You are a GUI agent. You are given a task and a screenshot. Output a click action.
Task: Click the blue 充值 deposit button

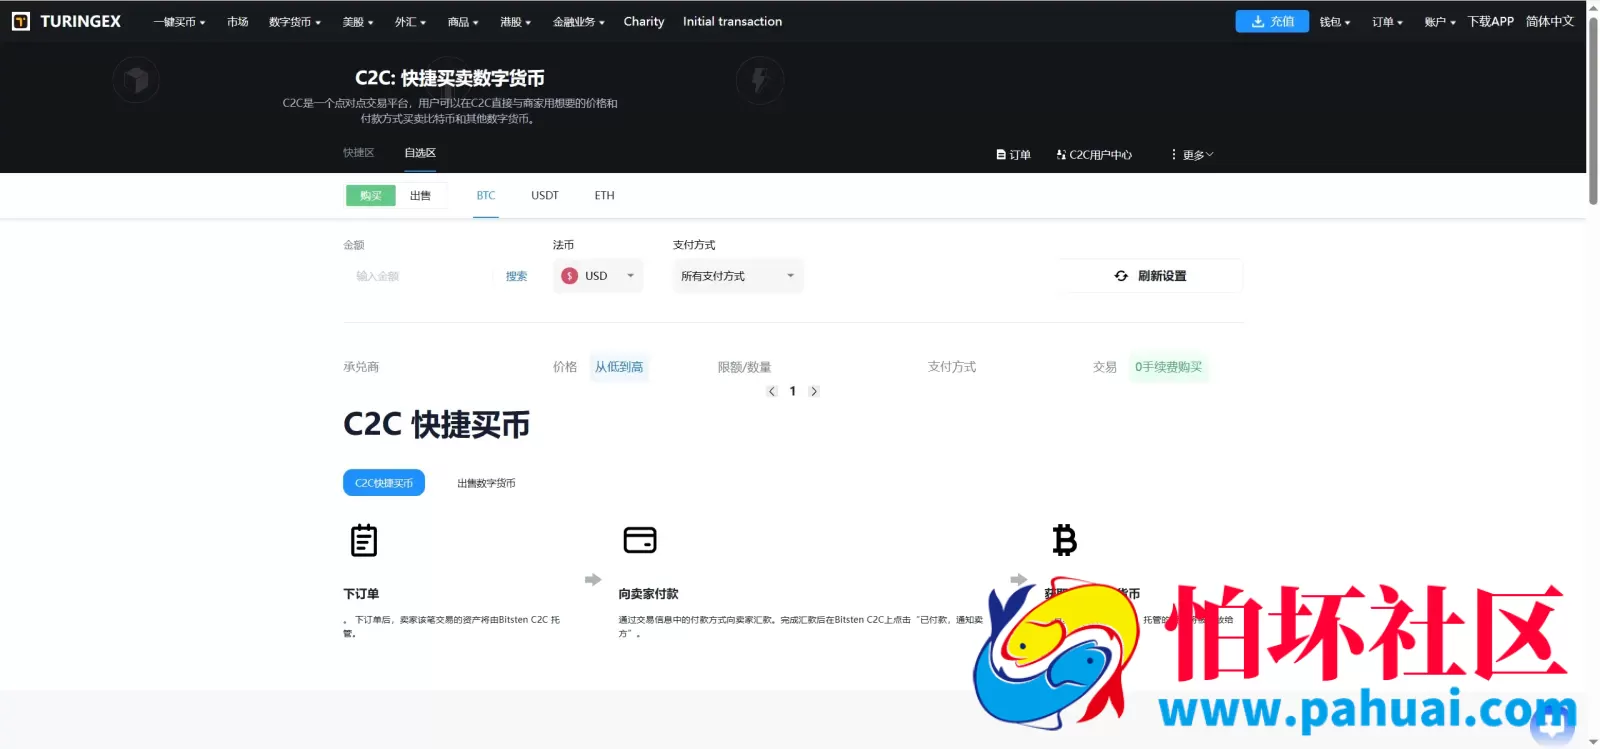1272,21
